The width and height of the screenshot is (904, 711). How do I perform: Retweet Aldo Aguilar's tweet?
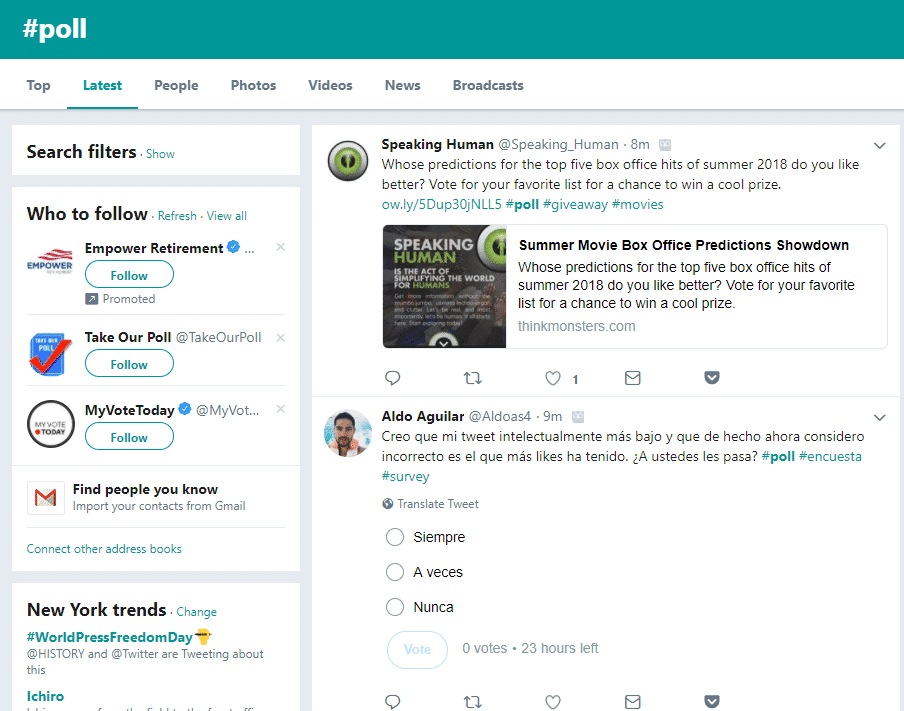coord(472,701)
